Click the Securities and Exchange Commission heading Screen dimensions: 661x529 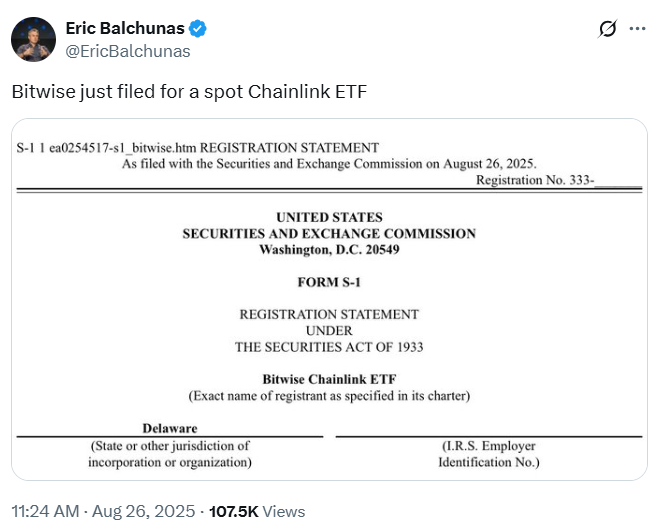(329, 233)
